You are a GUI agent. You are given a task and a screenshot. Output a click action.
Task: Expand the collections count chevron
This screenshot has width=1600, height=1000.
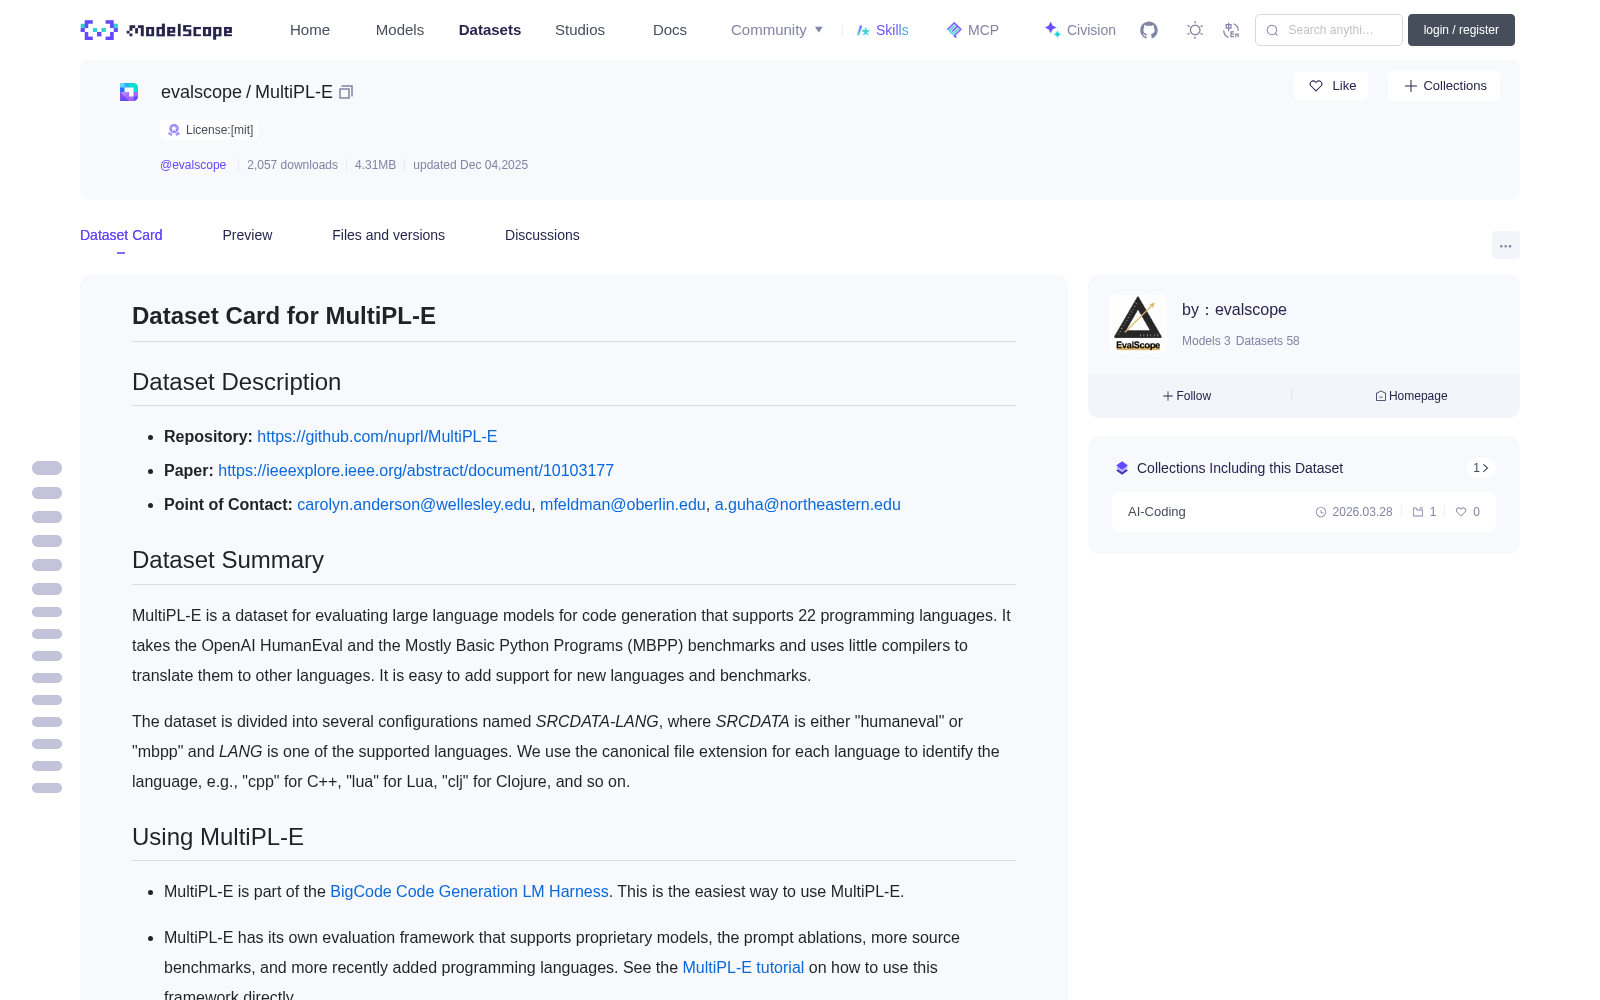coord(1481,468)
